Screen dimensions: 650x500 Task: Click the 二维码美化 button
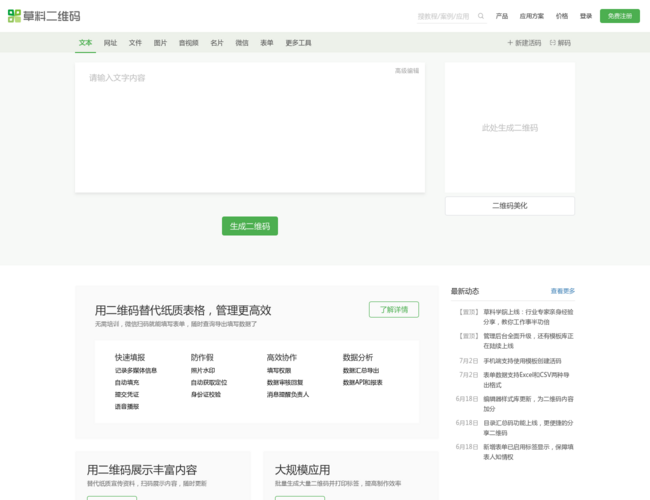(509, 205)
